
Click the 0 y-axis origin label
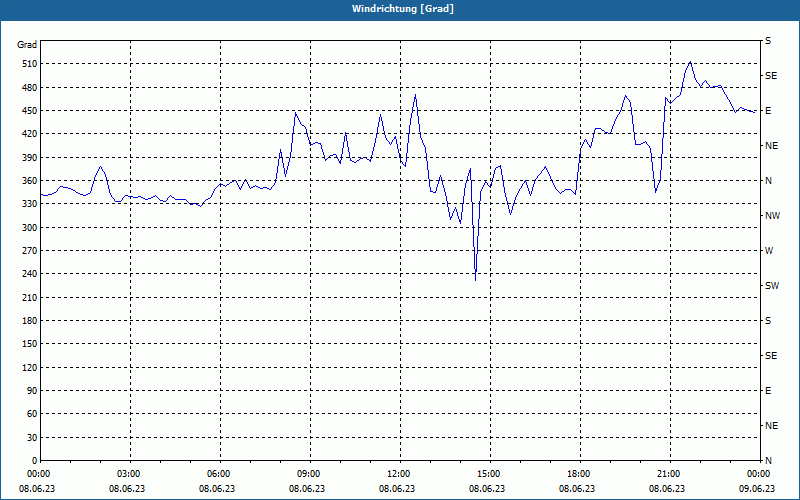34,461
